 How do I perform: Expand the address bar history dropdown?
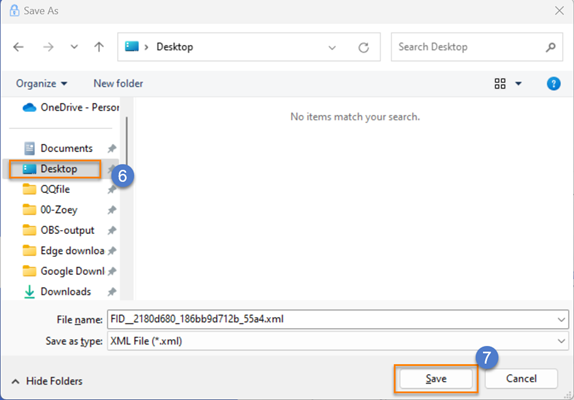(x=332, y=48)
